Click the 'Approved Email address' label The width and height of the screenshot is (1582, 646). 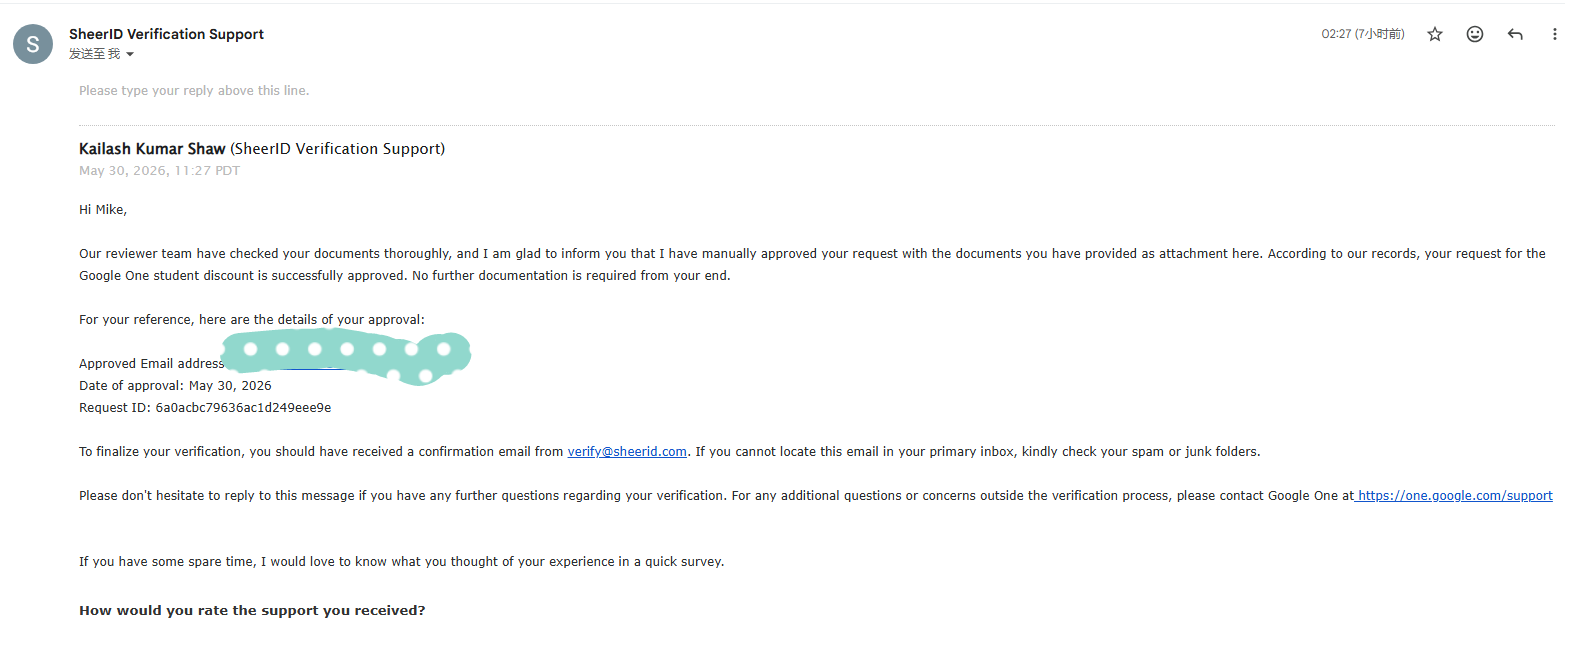coord(151,364)
